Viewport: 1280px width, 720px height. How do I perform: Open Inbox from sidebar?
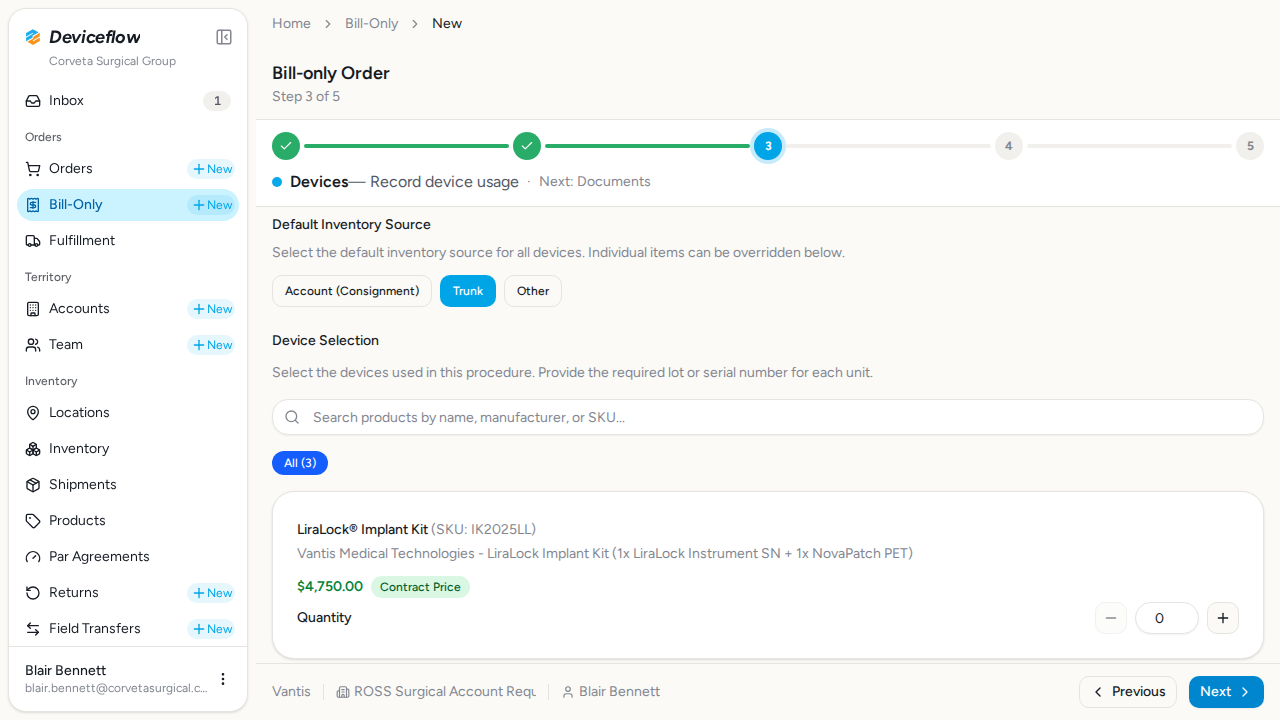click(128, 101)
